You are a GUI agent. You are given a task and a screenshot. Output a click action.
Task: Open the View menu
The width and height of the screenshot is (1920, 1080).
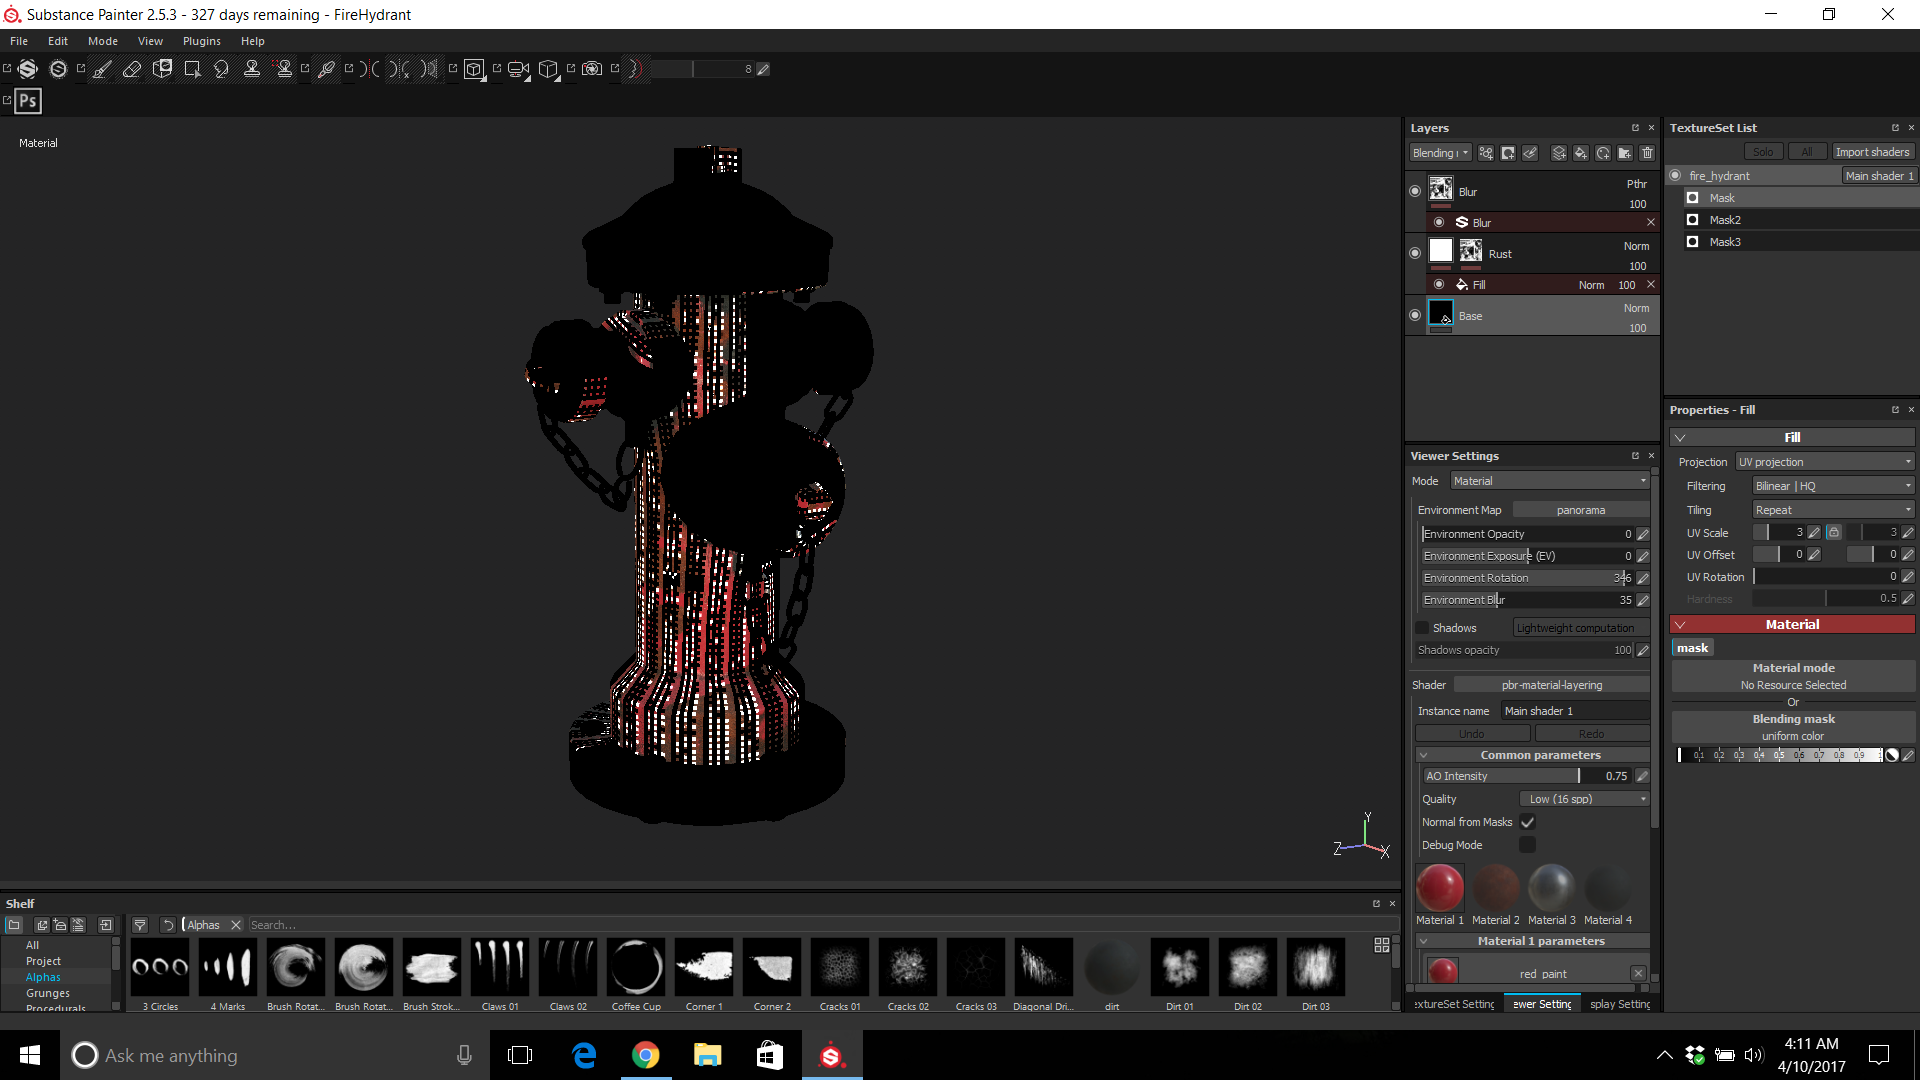tap(150, 41)
